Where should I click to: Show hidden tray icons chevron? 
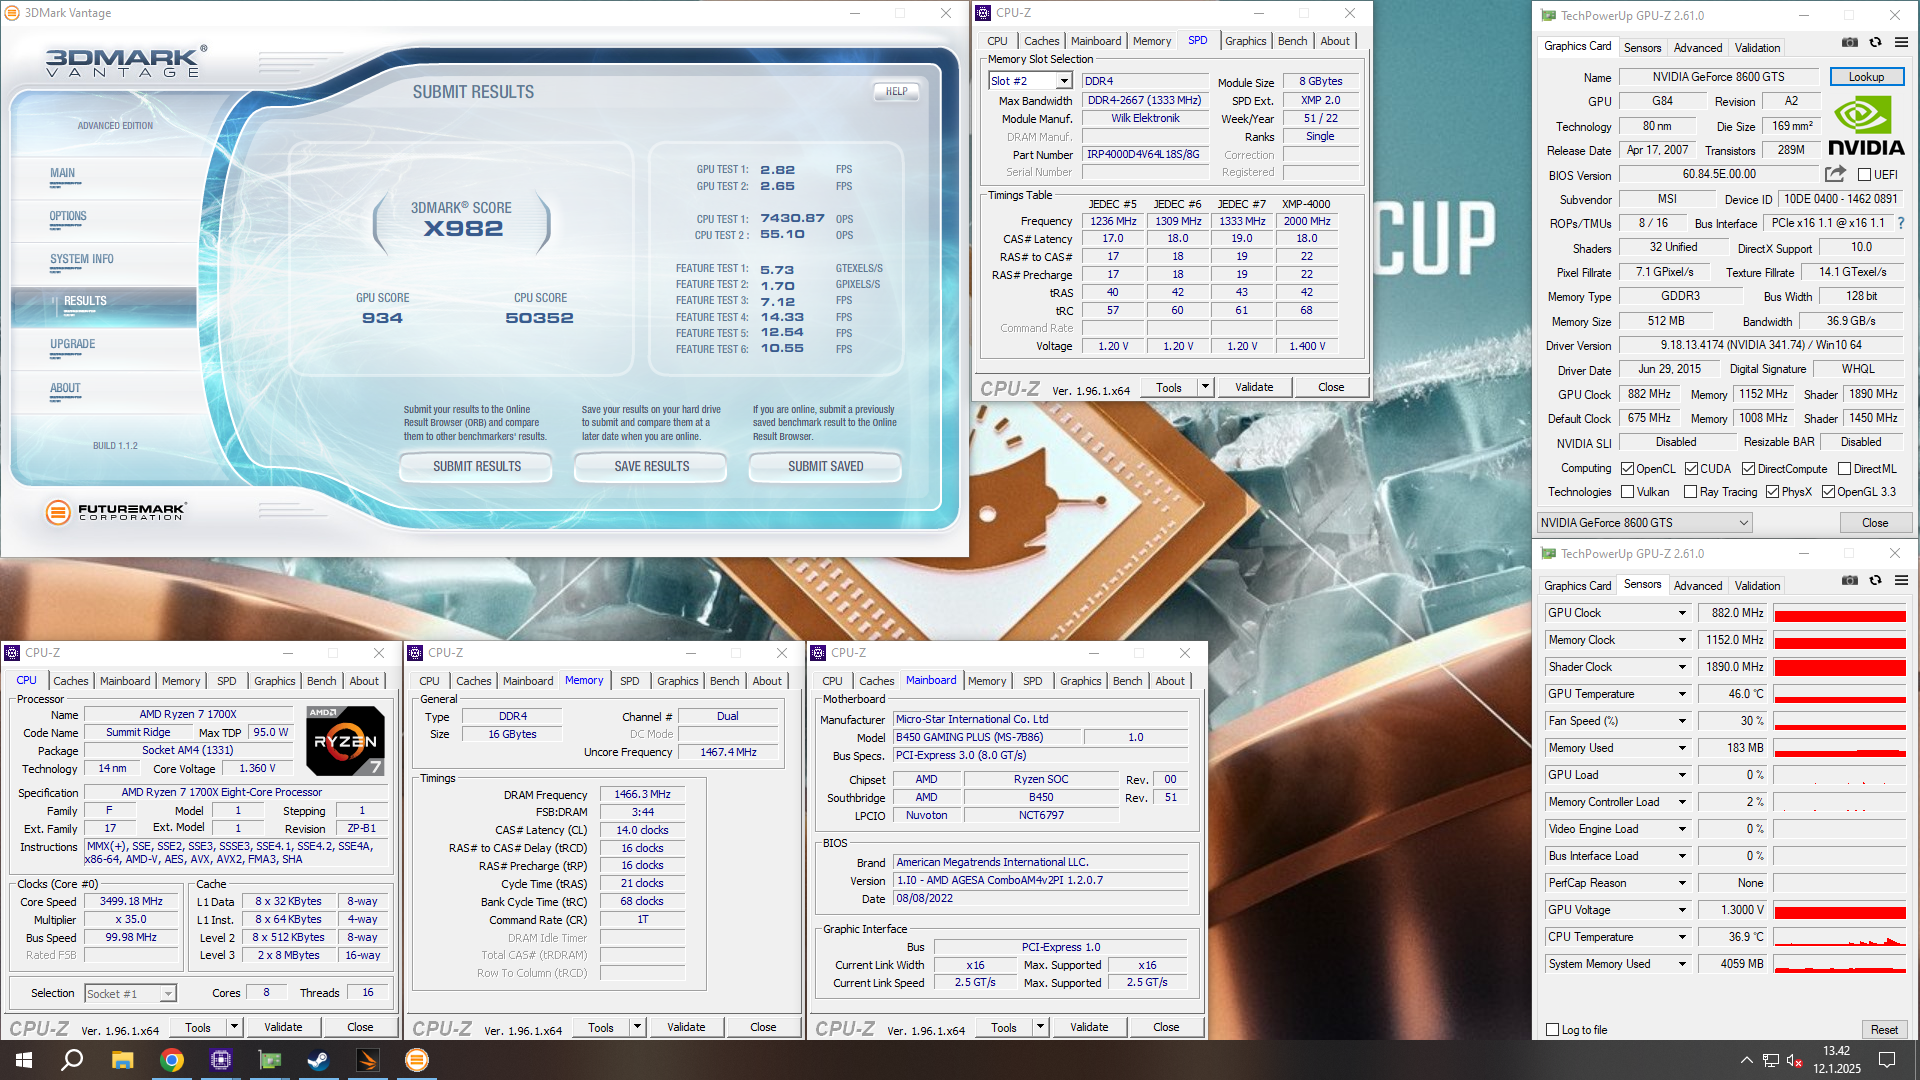pos(1746,1060)
